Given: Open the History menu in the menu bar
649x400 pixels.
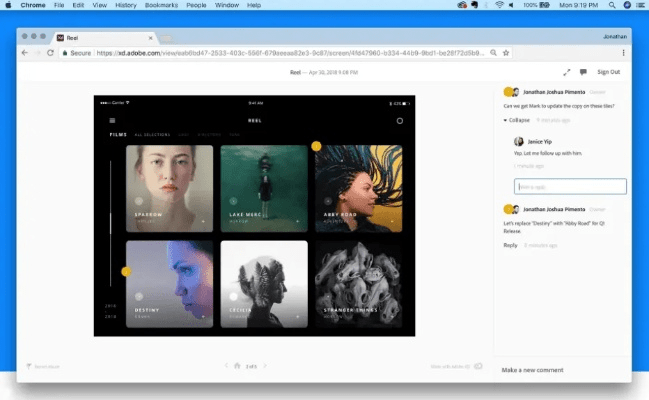Looking at the screenshot, I should (x=126, y=5).
